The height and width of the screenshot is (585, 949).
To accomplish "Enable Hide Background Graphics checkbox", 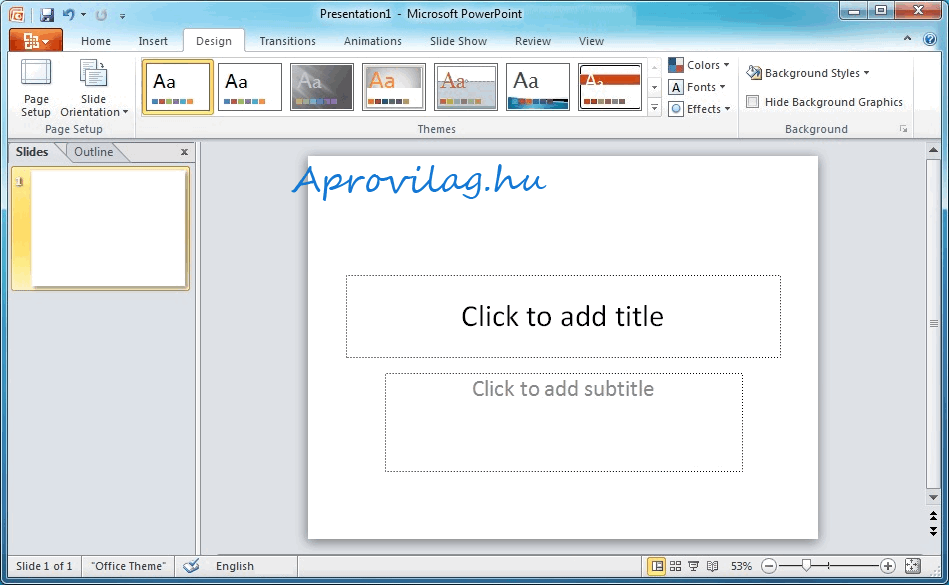I will [753, 102].
